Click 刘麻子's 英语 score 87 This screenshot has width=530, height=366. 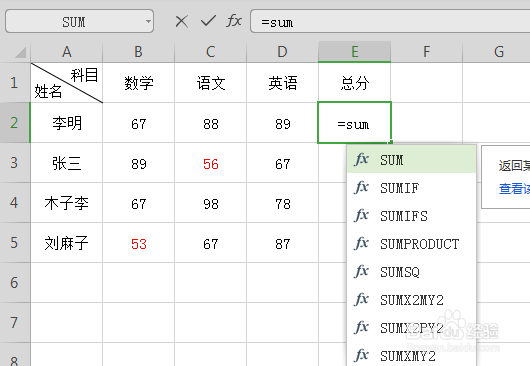[x=282, y=243]
